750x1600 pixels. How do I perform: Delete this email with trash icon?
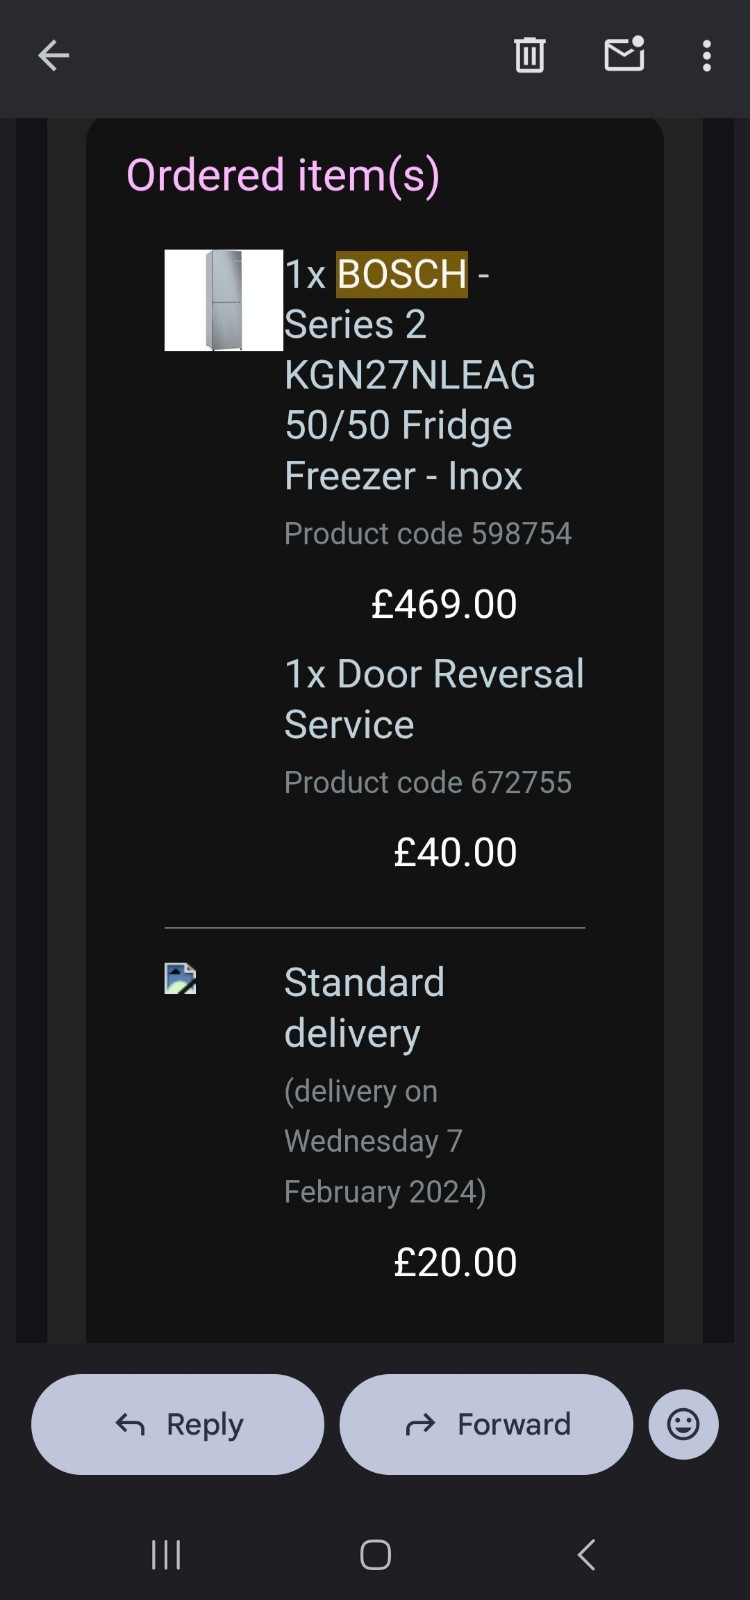coord(529,56)
